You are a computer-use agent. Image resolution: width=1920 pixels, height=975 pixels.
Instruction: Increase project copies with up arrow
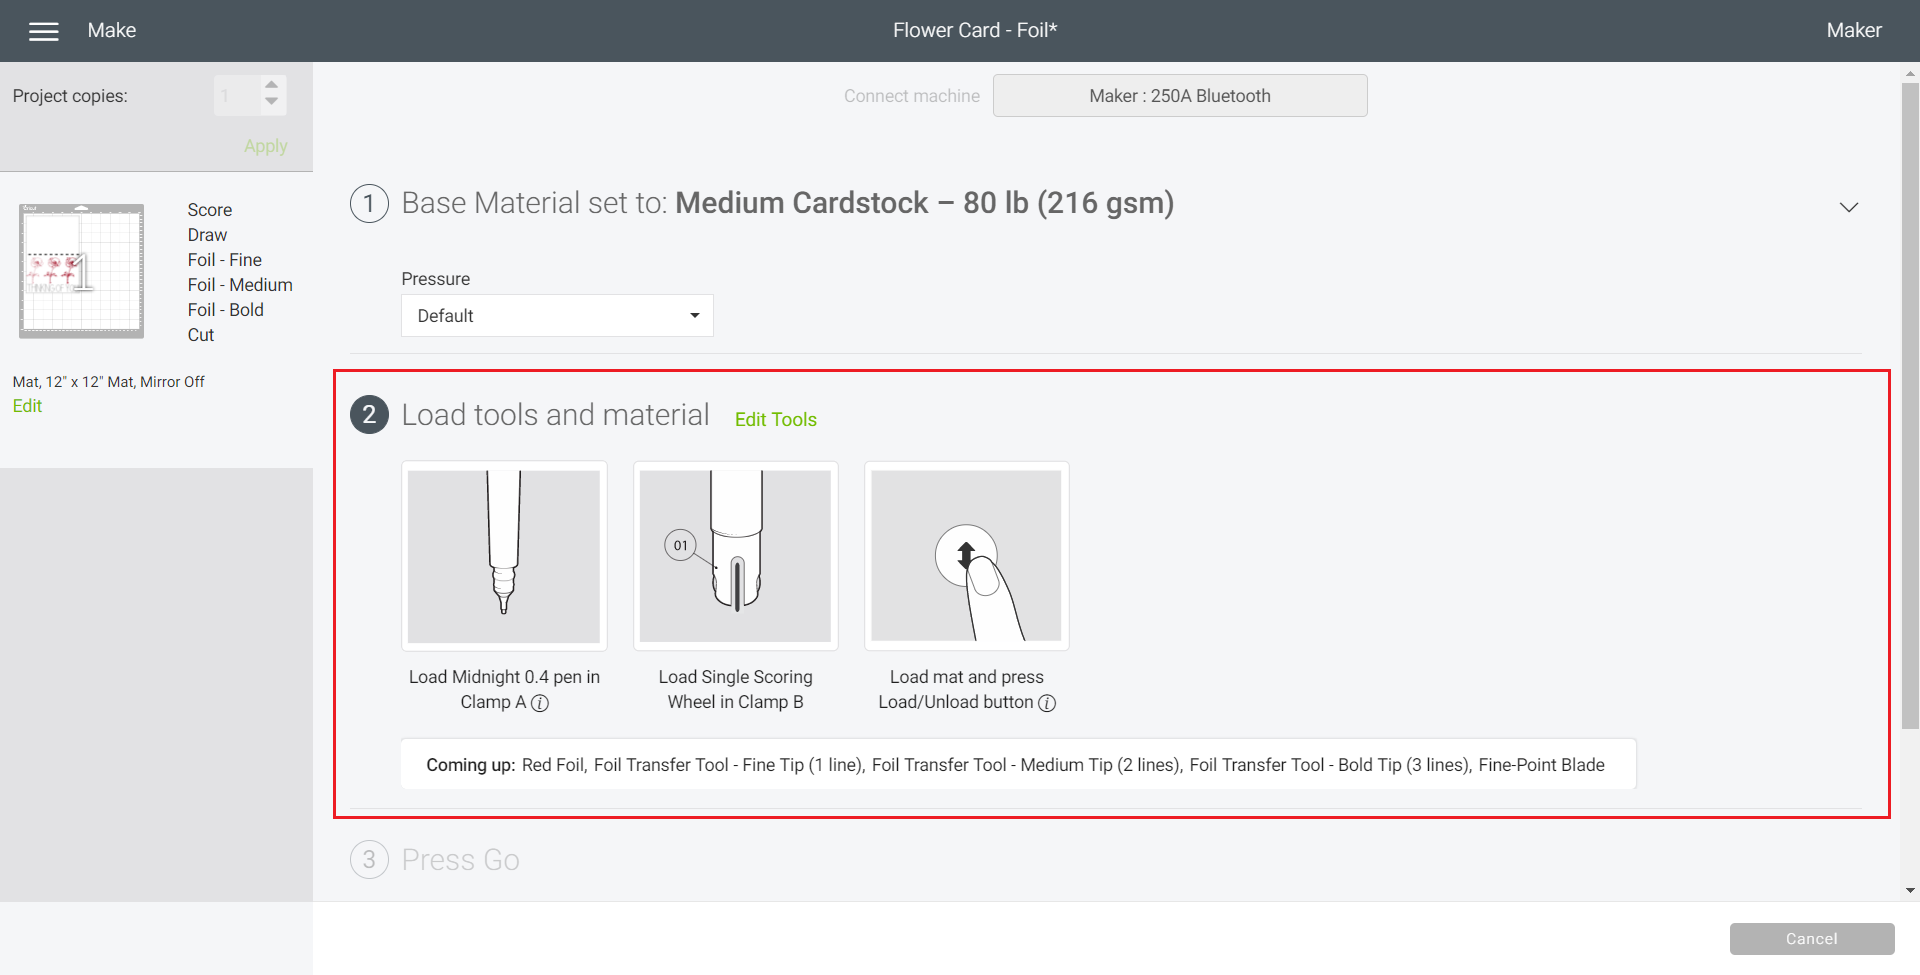271,86
